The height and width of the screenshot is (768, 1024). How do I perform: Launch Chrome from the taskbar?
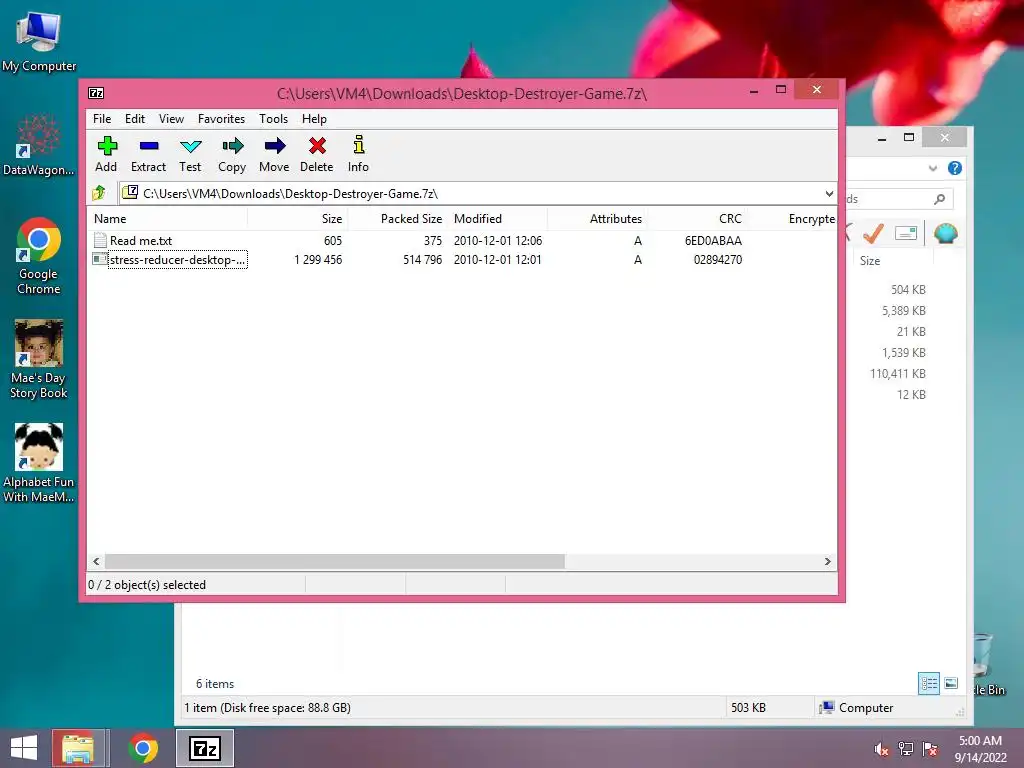pos(142,748)
